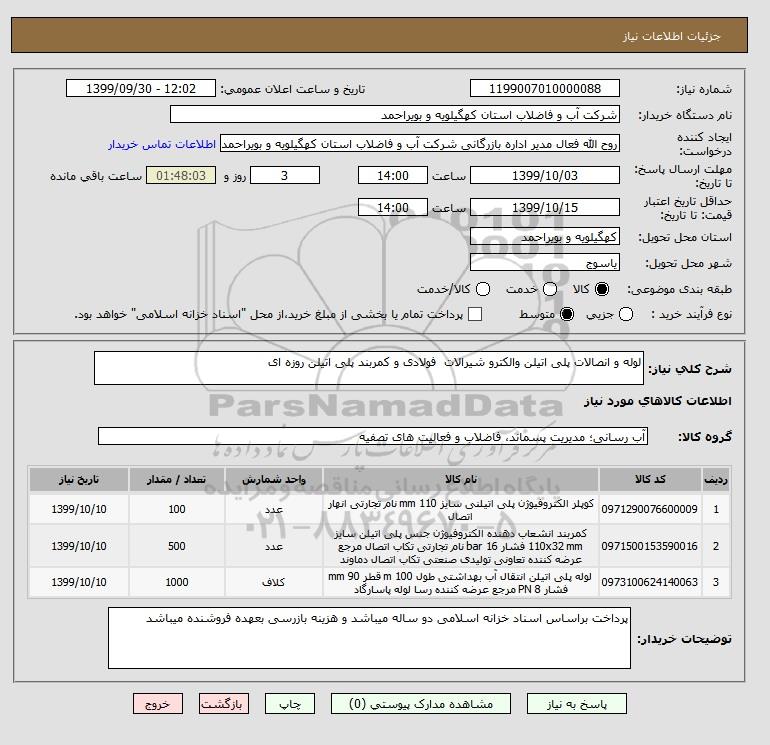Click the price validity date 1399/10/15
The width and height of the screenshot is (770, 745).
pos(545,207)
